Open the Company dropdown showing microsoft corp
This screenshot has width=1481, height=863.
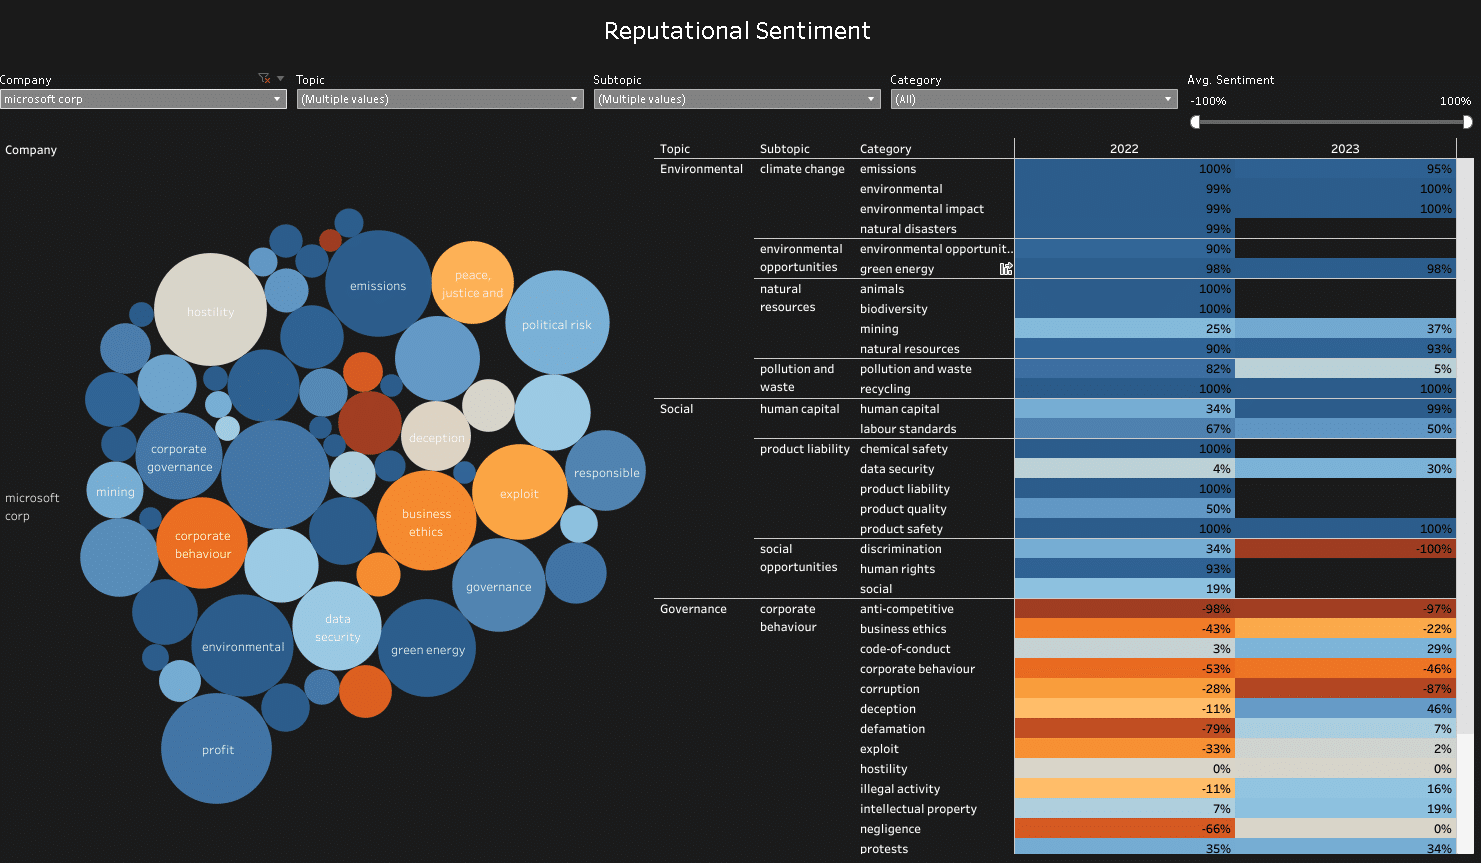point(143,99)
